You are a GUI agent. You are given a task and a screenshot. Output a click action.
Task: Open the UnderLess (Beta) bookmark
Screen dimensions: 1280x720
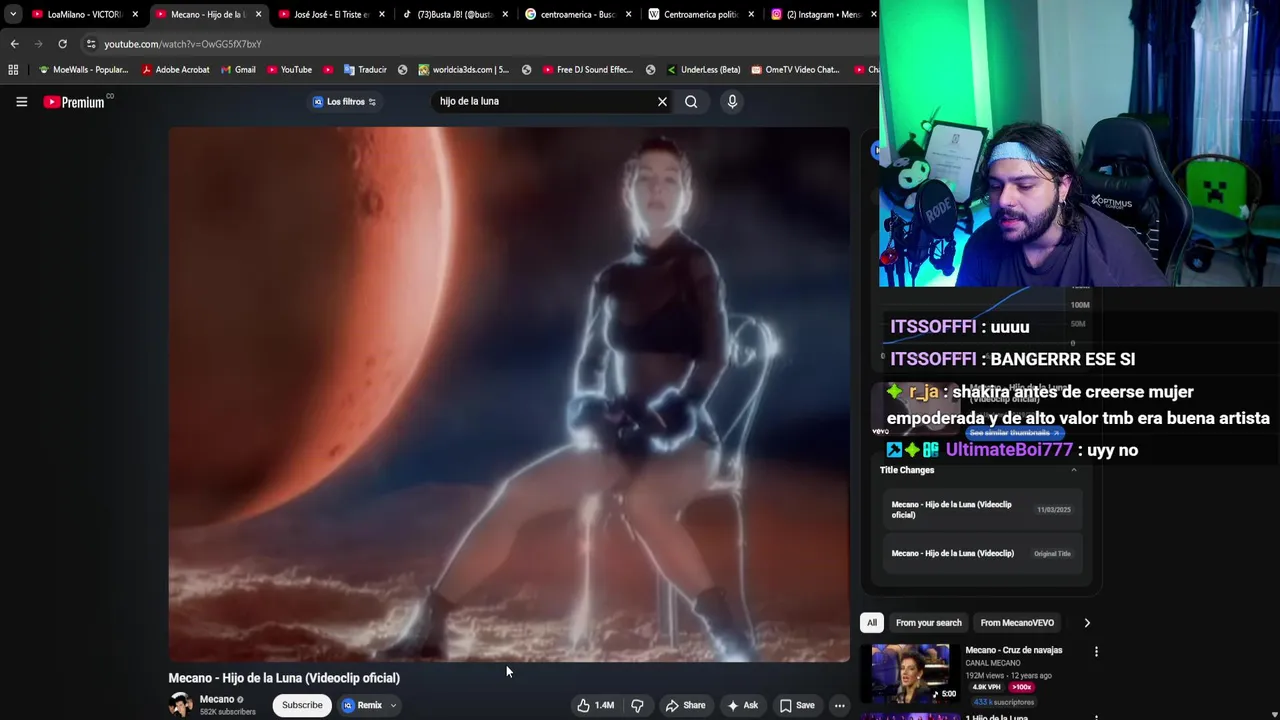click(x=703, y=70)
